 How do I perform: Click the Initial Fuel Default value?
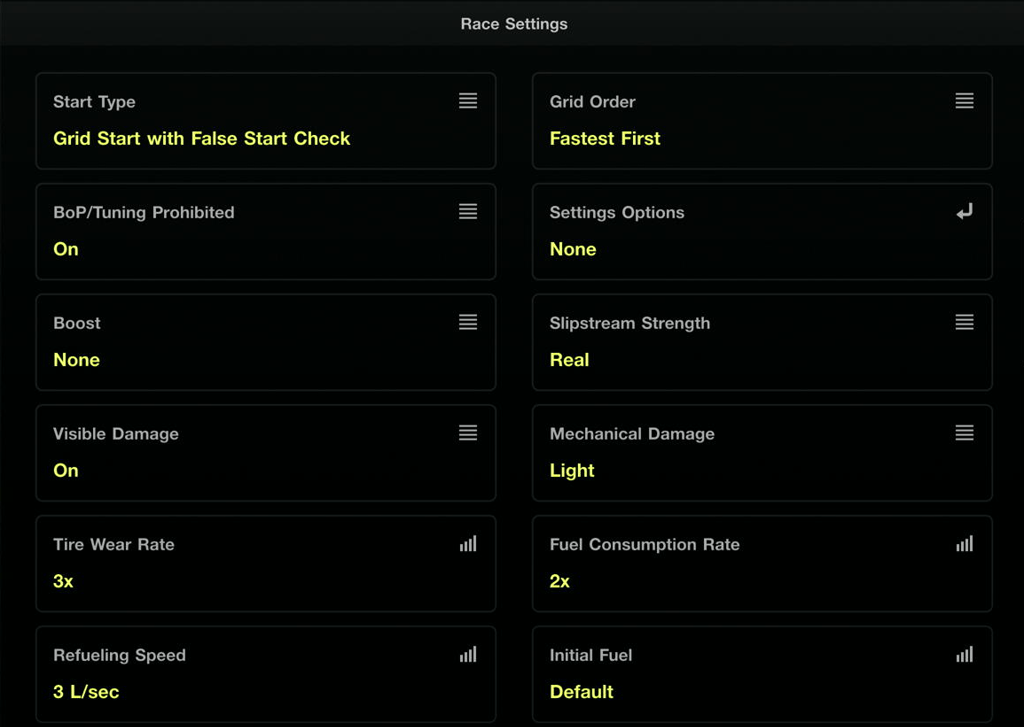click(x=581, y=692)
